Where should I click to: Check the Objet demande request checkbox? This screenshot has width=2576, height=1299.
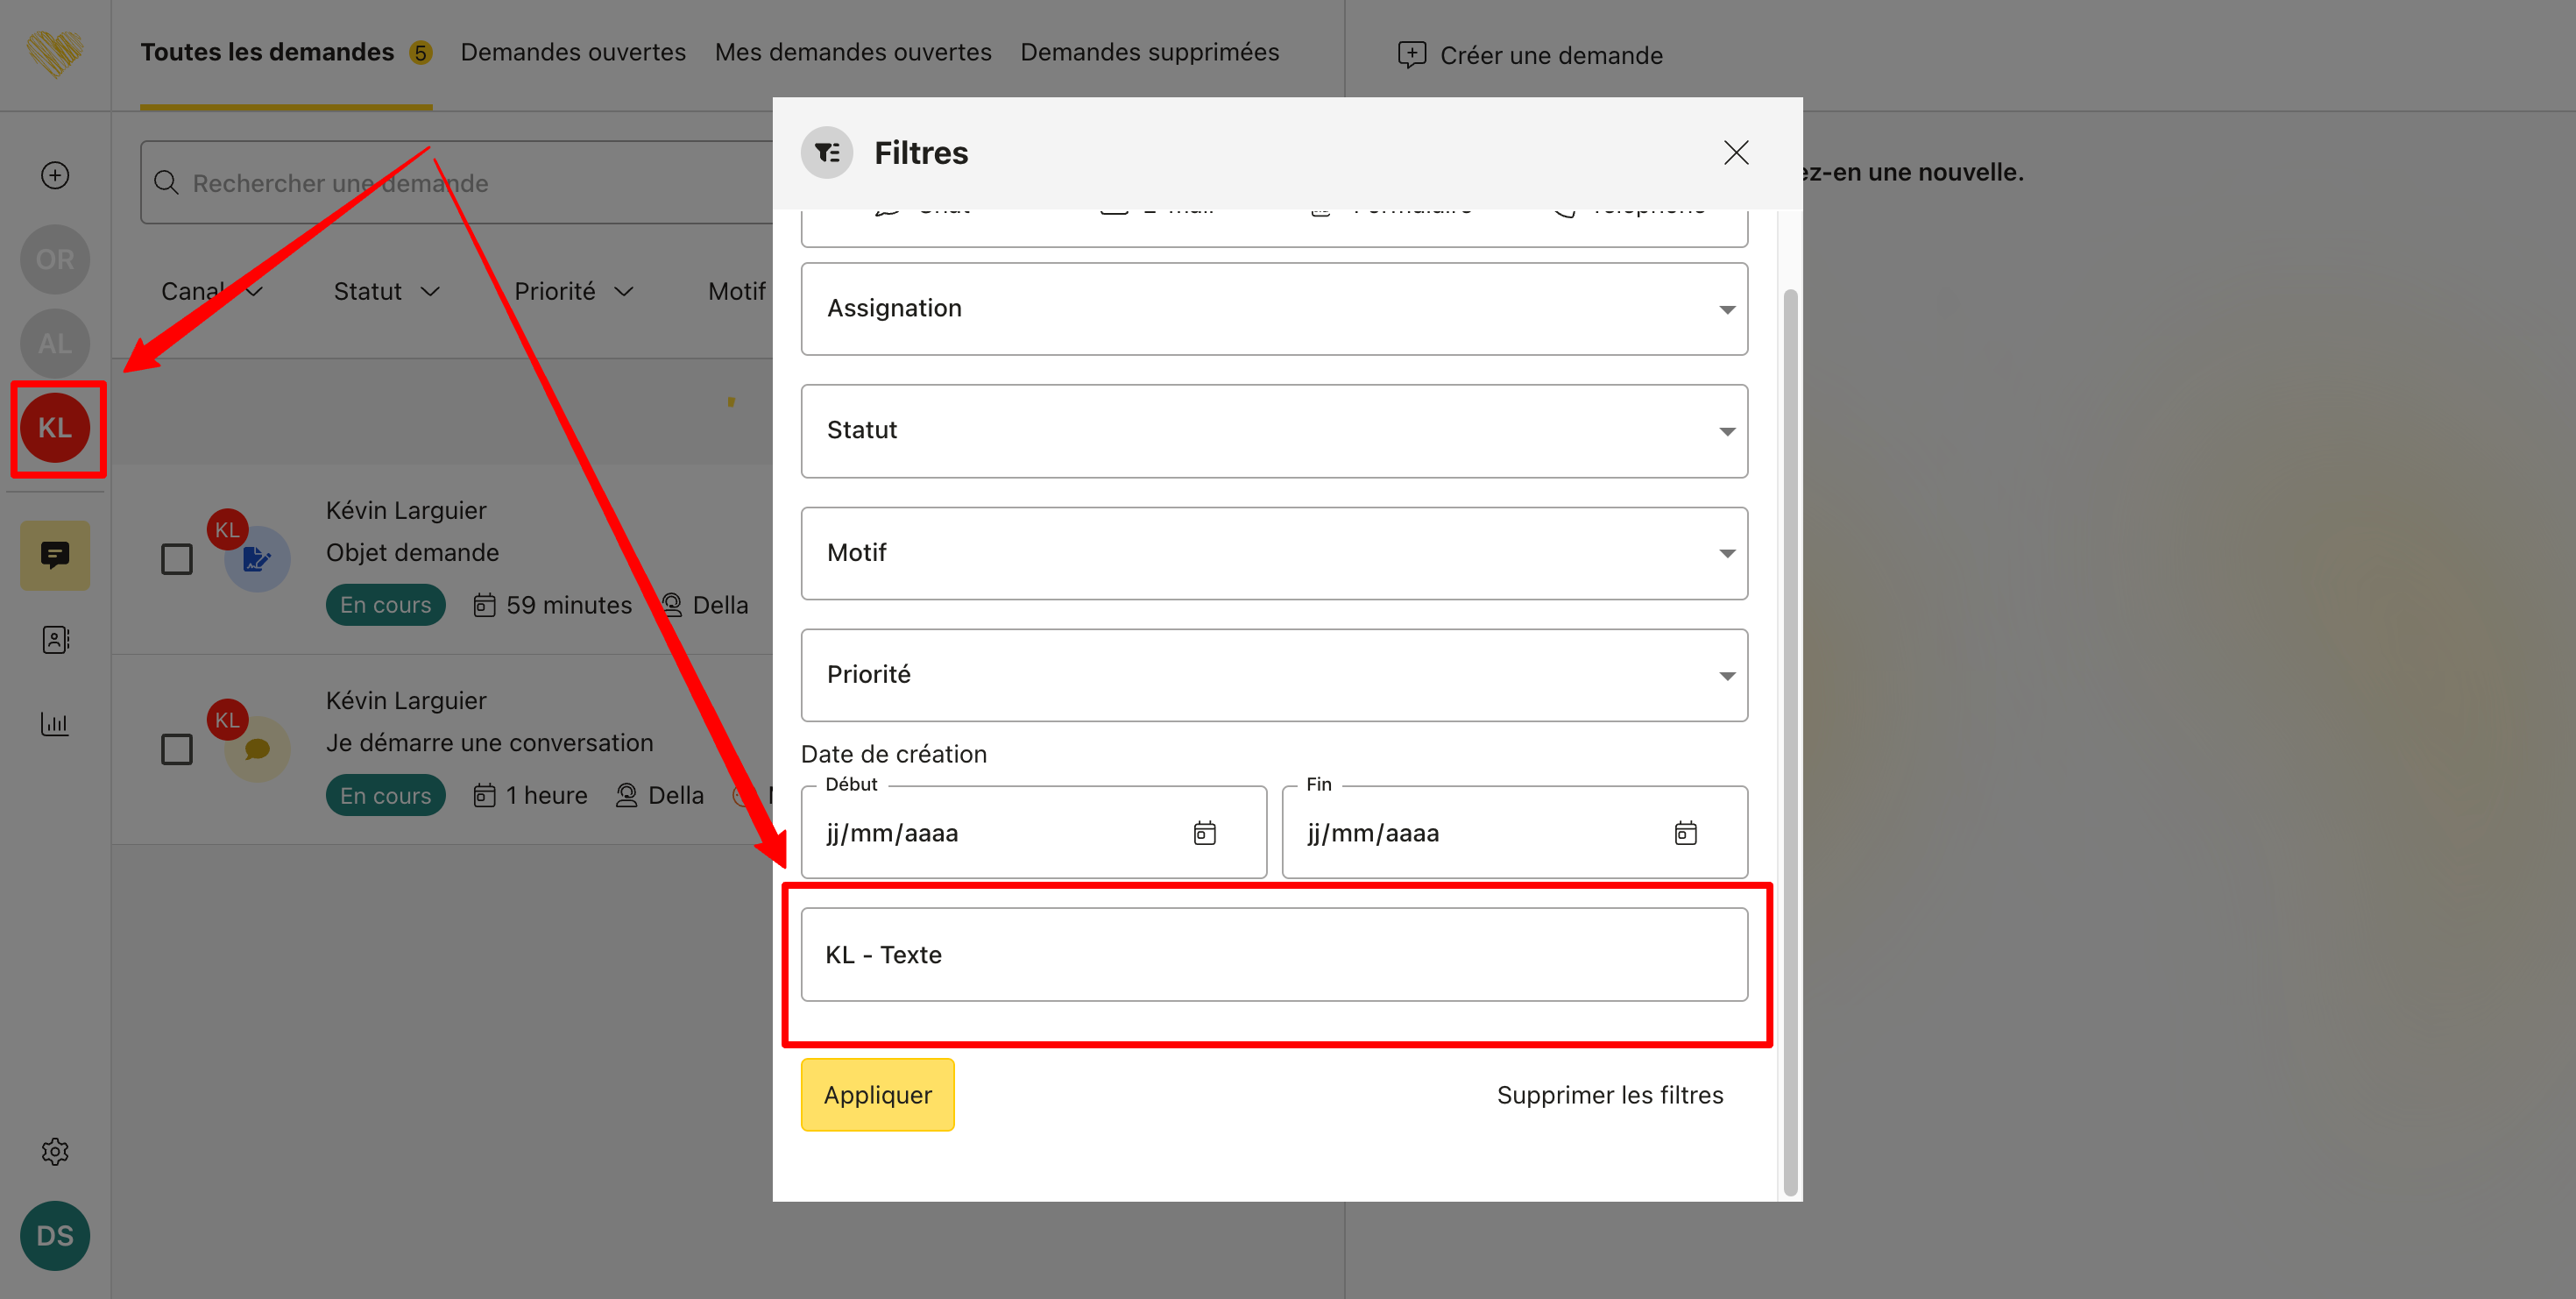177,559
